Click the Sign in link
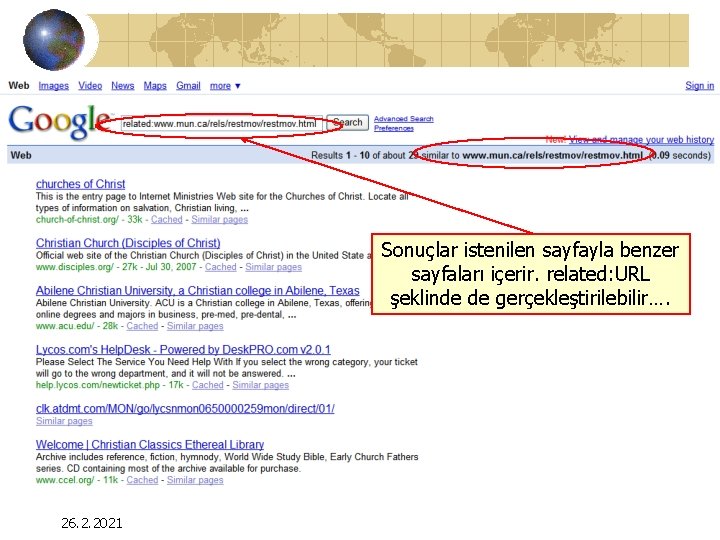 coord(699,85)
